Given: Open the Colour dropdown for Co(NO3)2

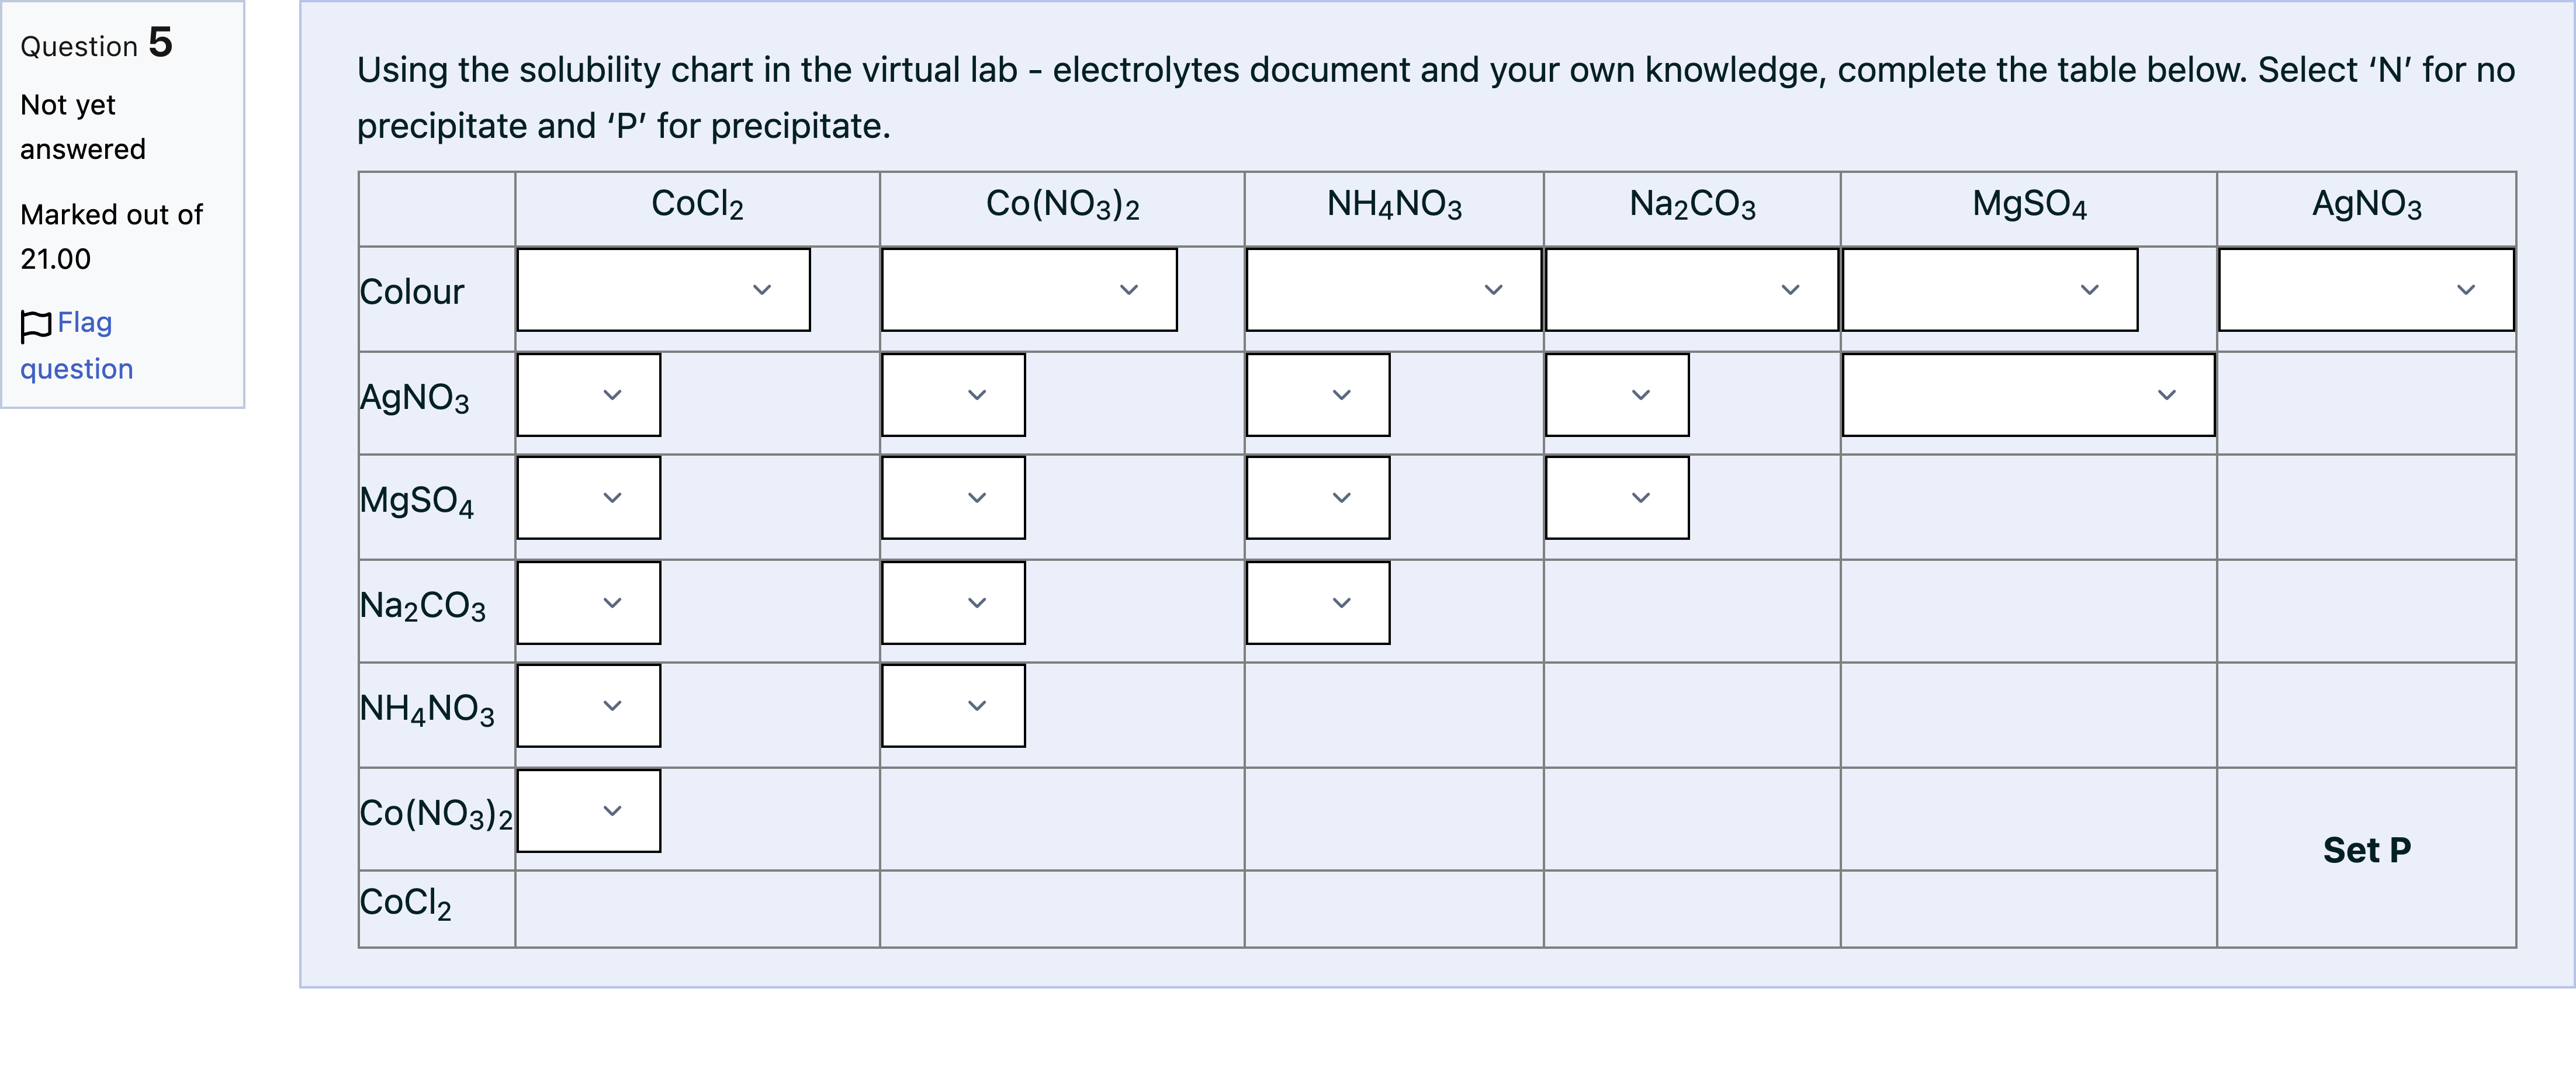Looking at the screenshot, I should pos(1029,290).
